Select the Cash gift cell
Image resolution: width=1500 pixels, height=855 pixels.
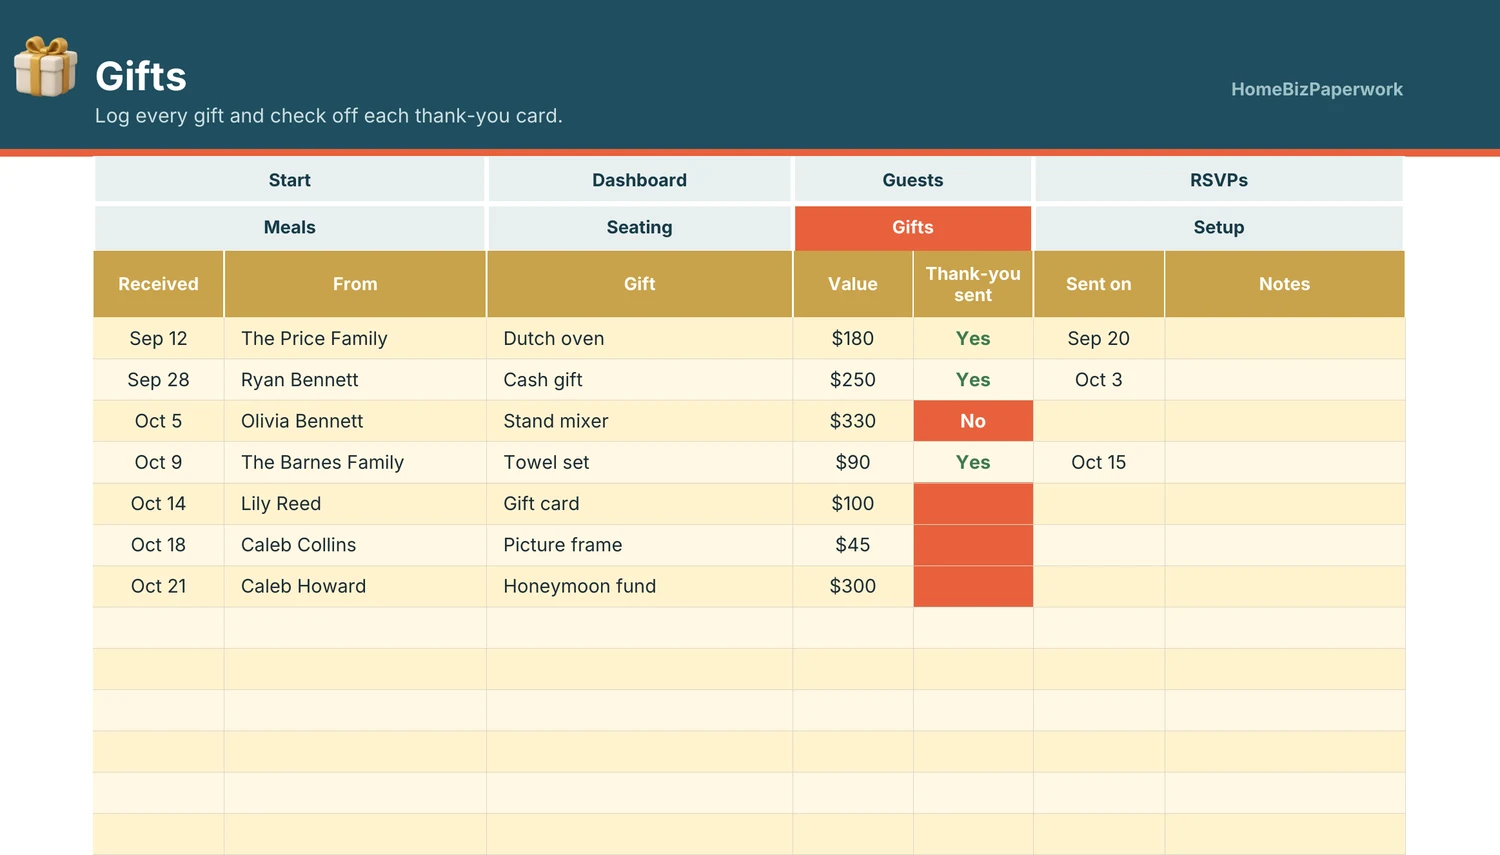pyautogui.click(x=640, y=380)
